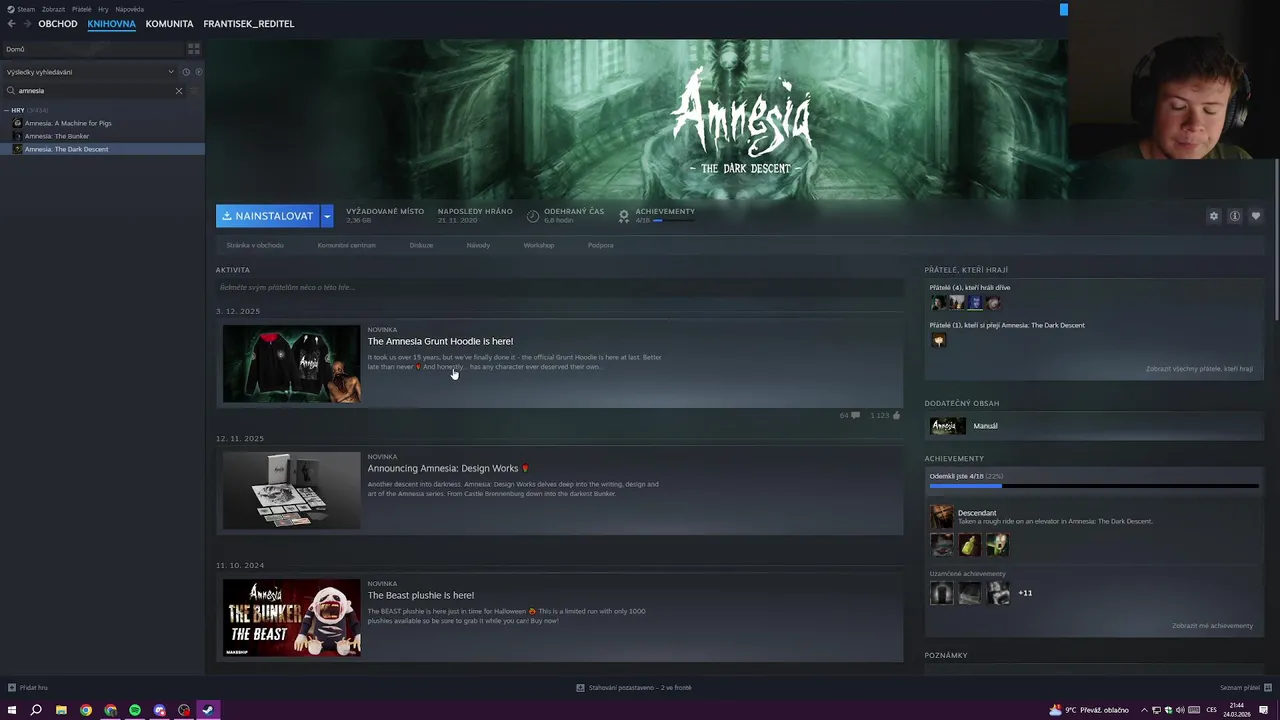Open the Nápověda menu
This screenshot has width=1280, height=720.
click(130, 9)
